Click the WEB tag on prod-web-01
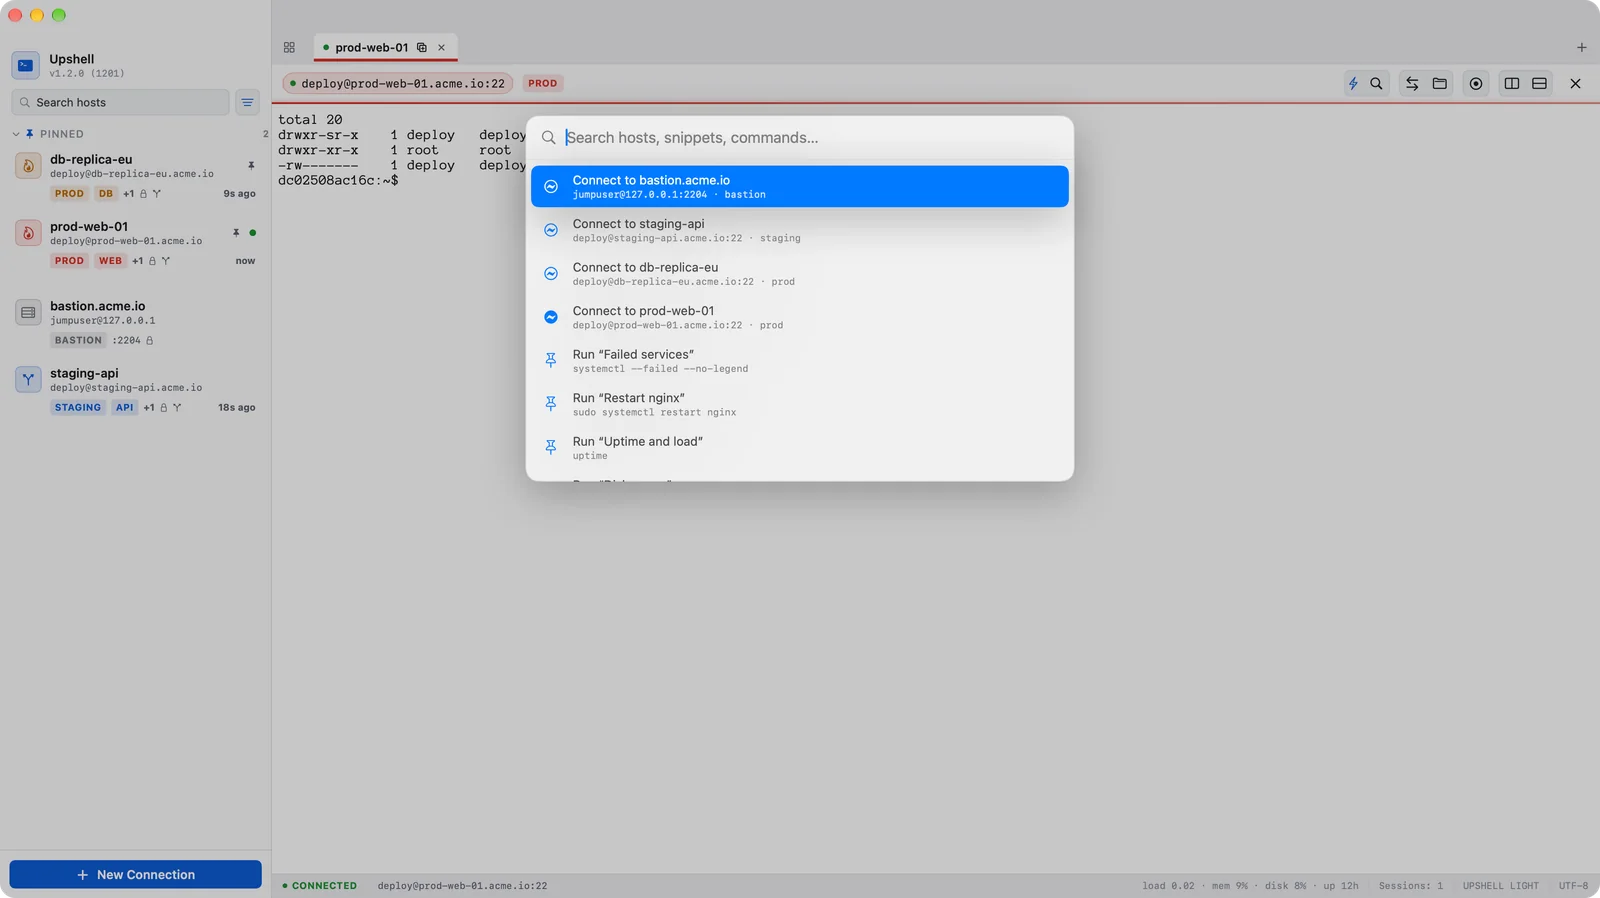The image size is (1600, 898). 110,261
